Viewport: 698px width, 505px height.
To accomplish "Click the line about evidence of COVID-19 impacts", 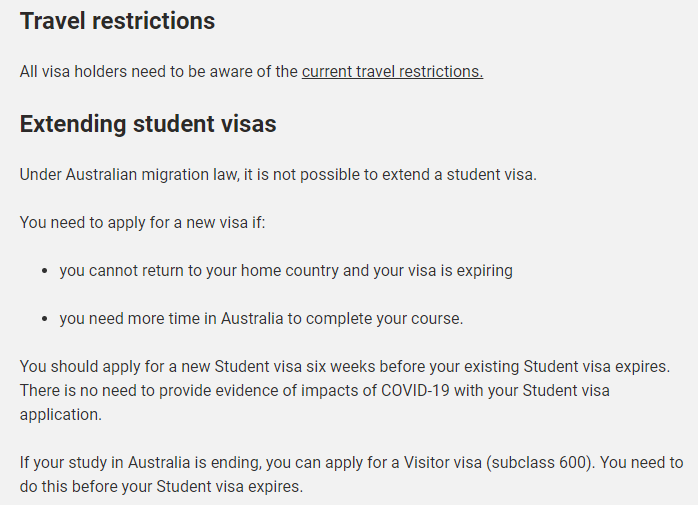I will coord(315,391).
